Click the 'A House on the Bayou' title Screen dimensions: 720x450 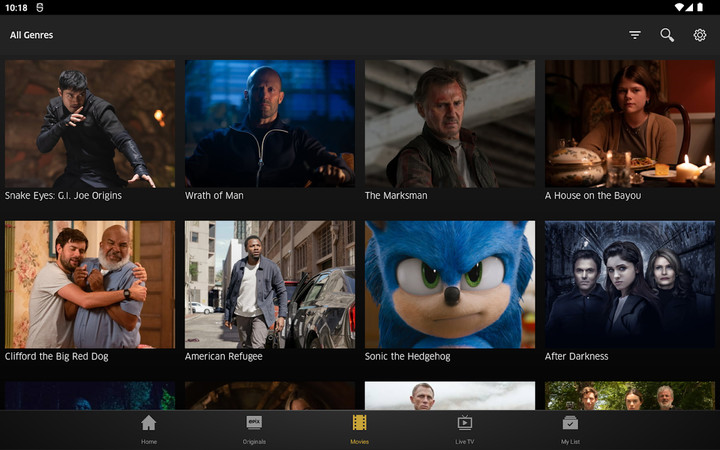593,196
